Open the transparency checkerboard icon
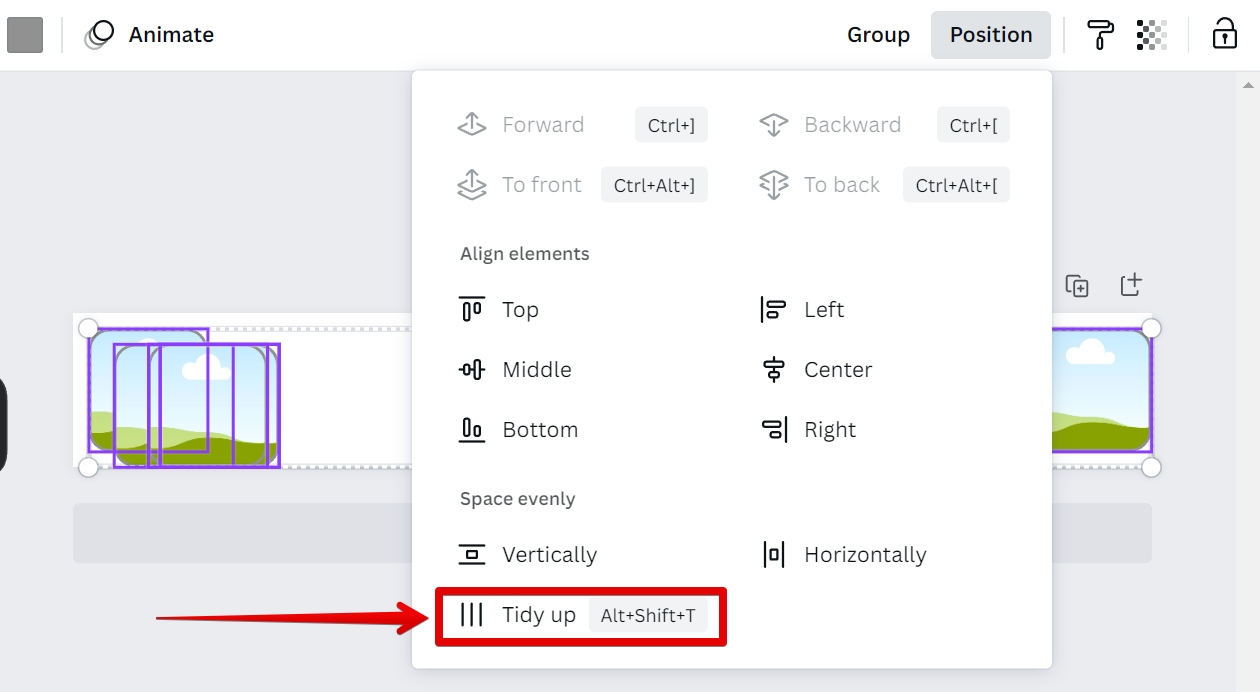 1152,35
